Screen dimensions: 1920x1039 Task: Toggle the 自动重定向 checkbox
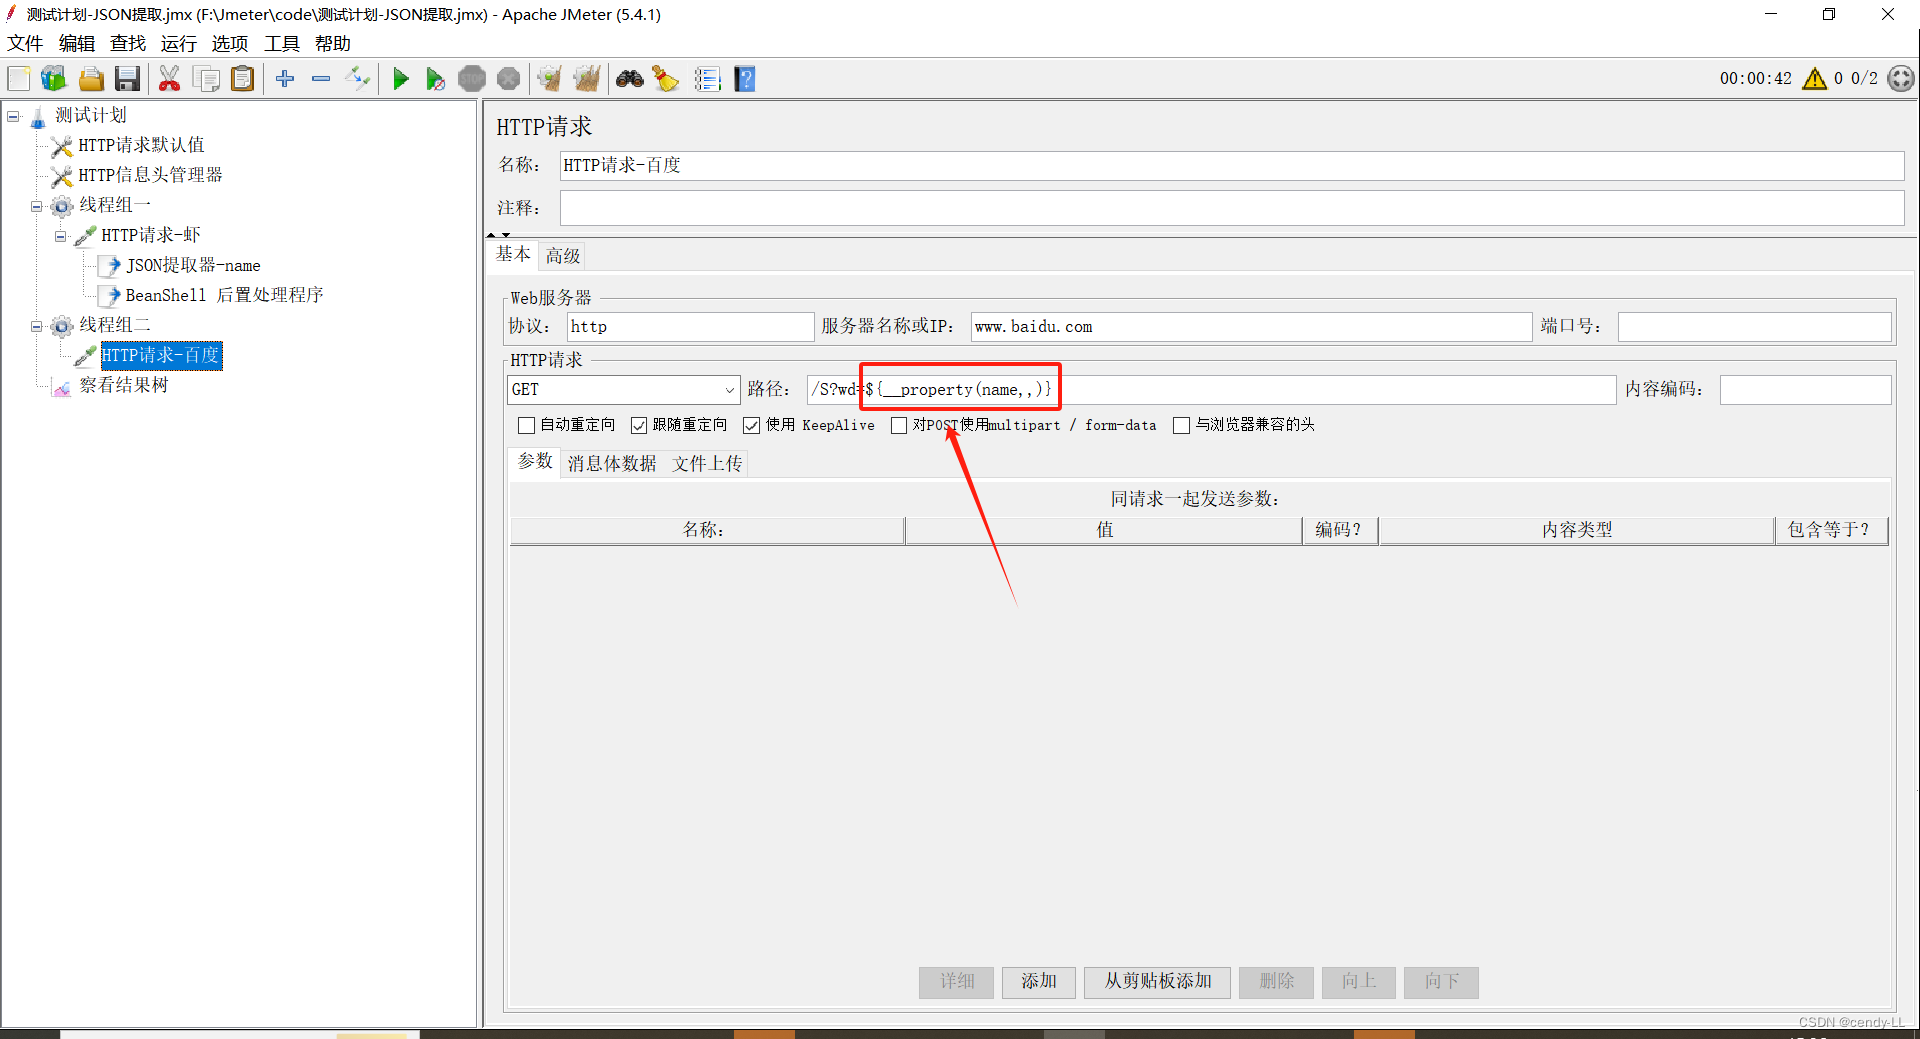526,426
